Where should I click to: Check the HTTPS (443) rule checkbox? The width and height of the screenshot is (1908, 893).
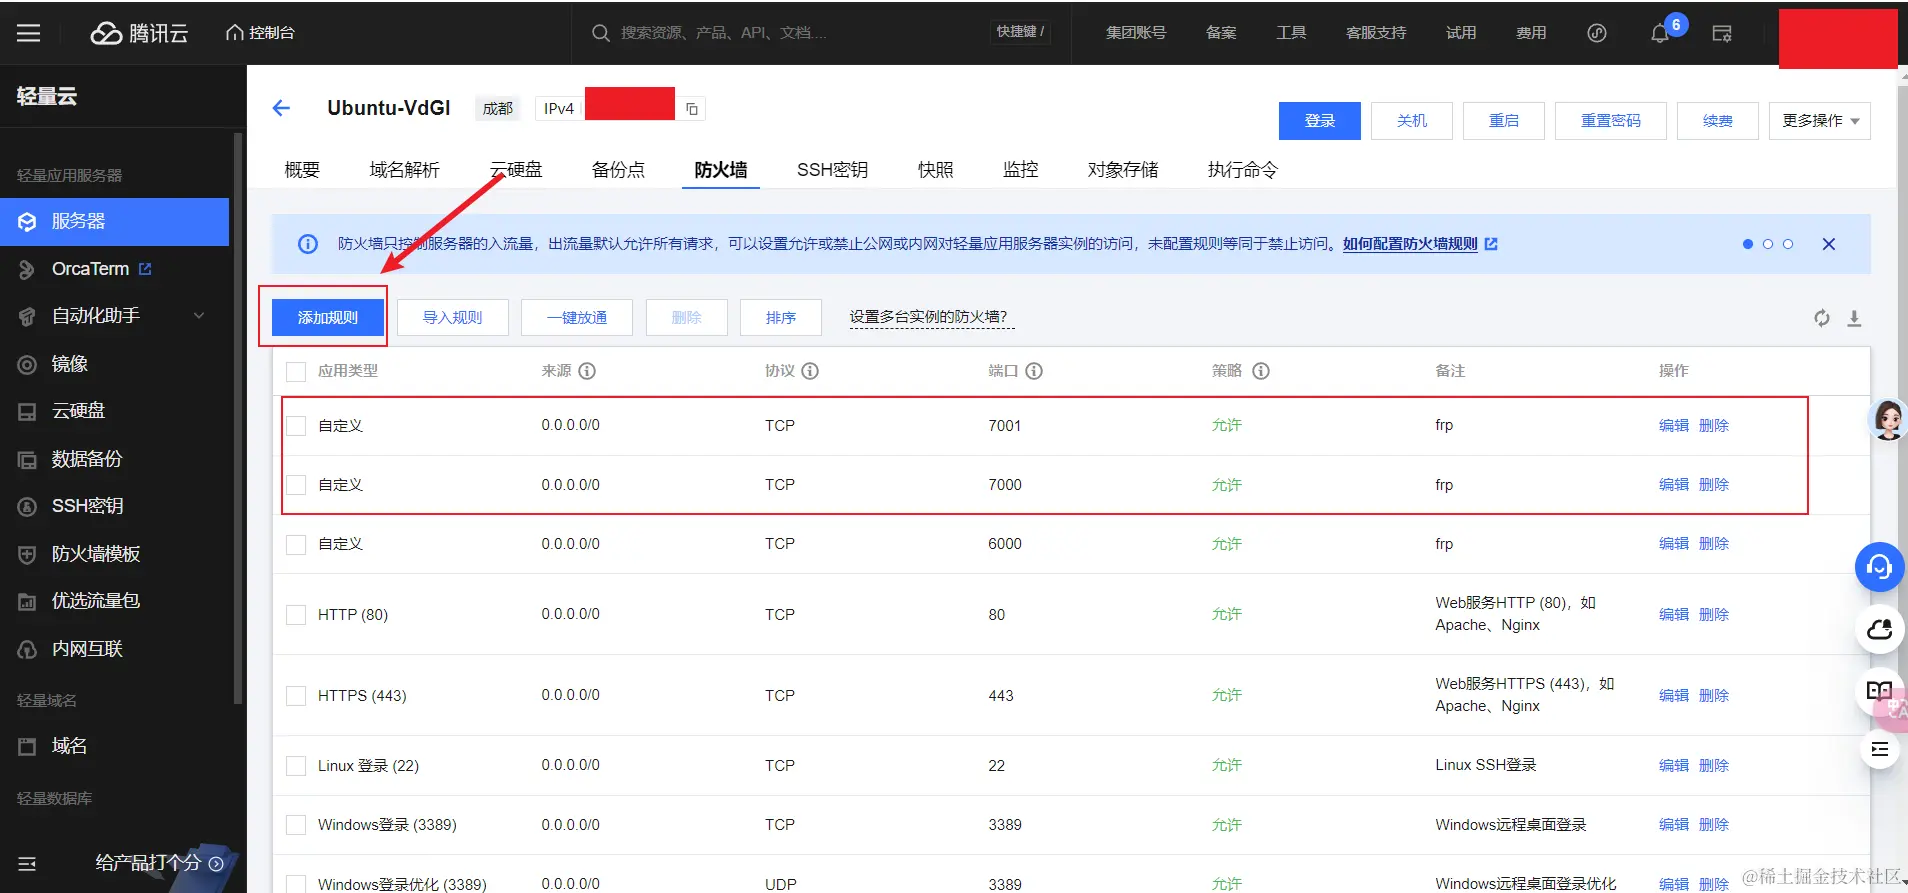[296, 696]
